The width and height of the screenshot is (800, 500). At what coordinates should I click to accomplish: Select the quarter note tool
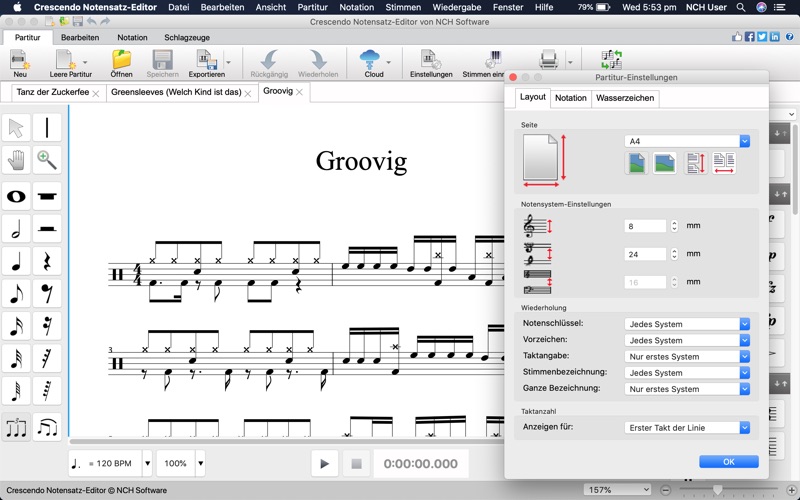[16, 261]
